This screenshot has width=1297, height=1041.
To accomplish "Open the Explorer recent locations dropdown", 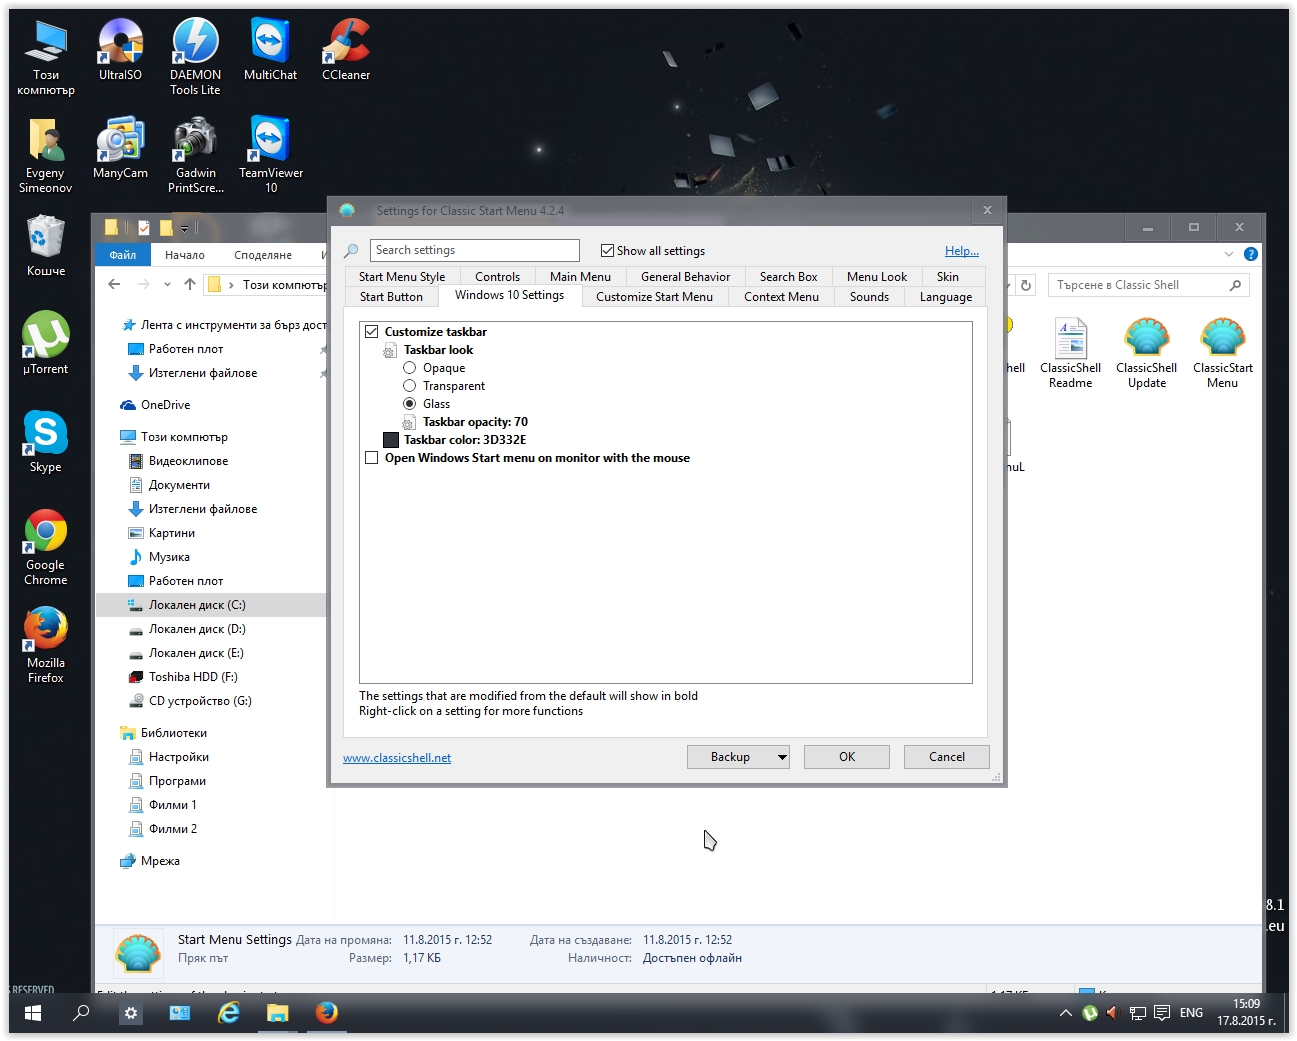I will [168, 285].
